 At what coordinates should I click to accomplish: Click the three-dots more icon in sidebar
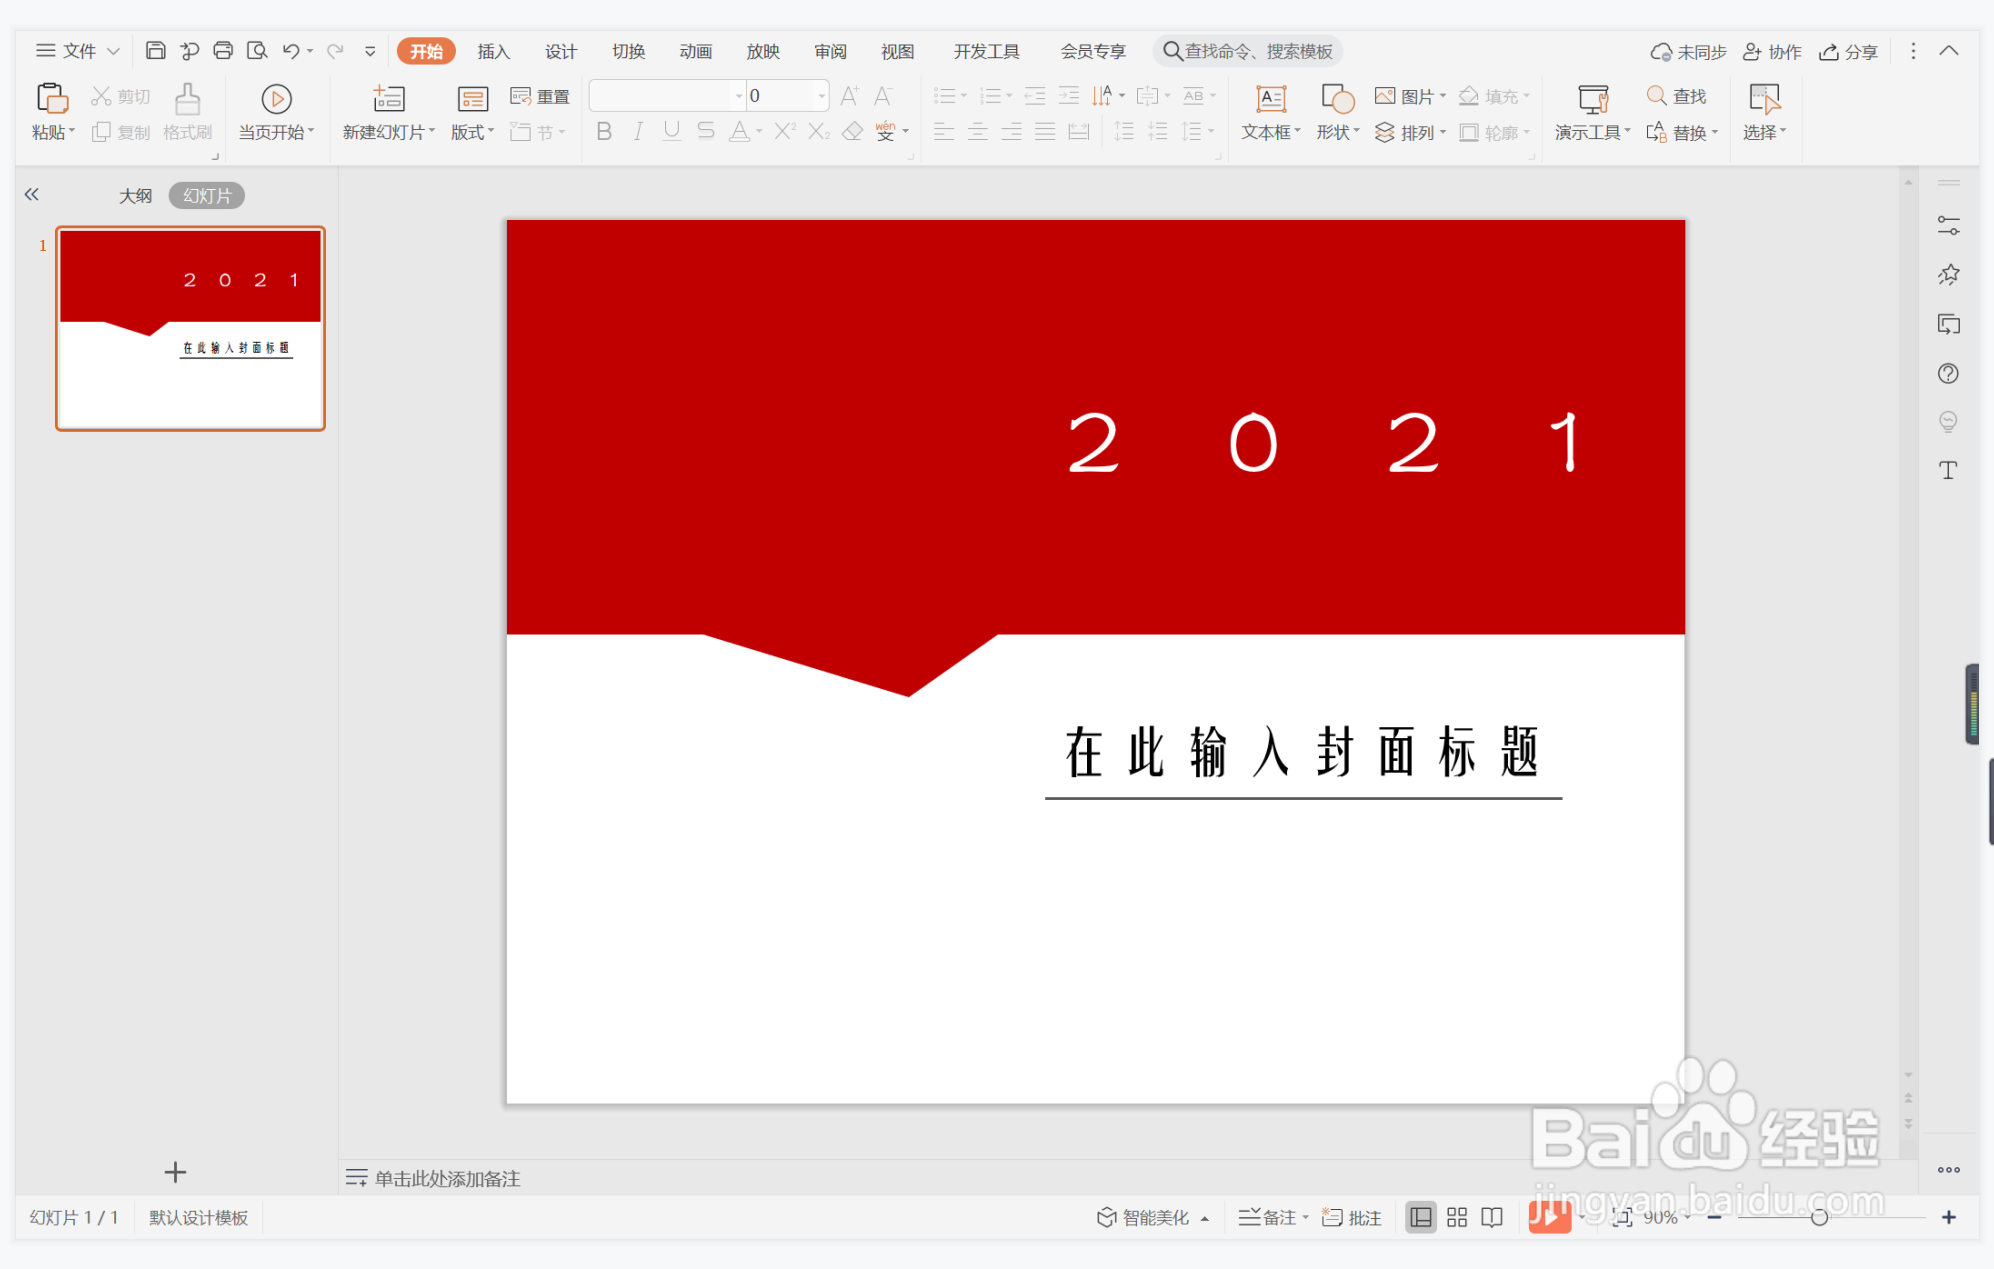(1948, 1169)
